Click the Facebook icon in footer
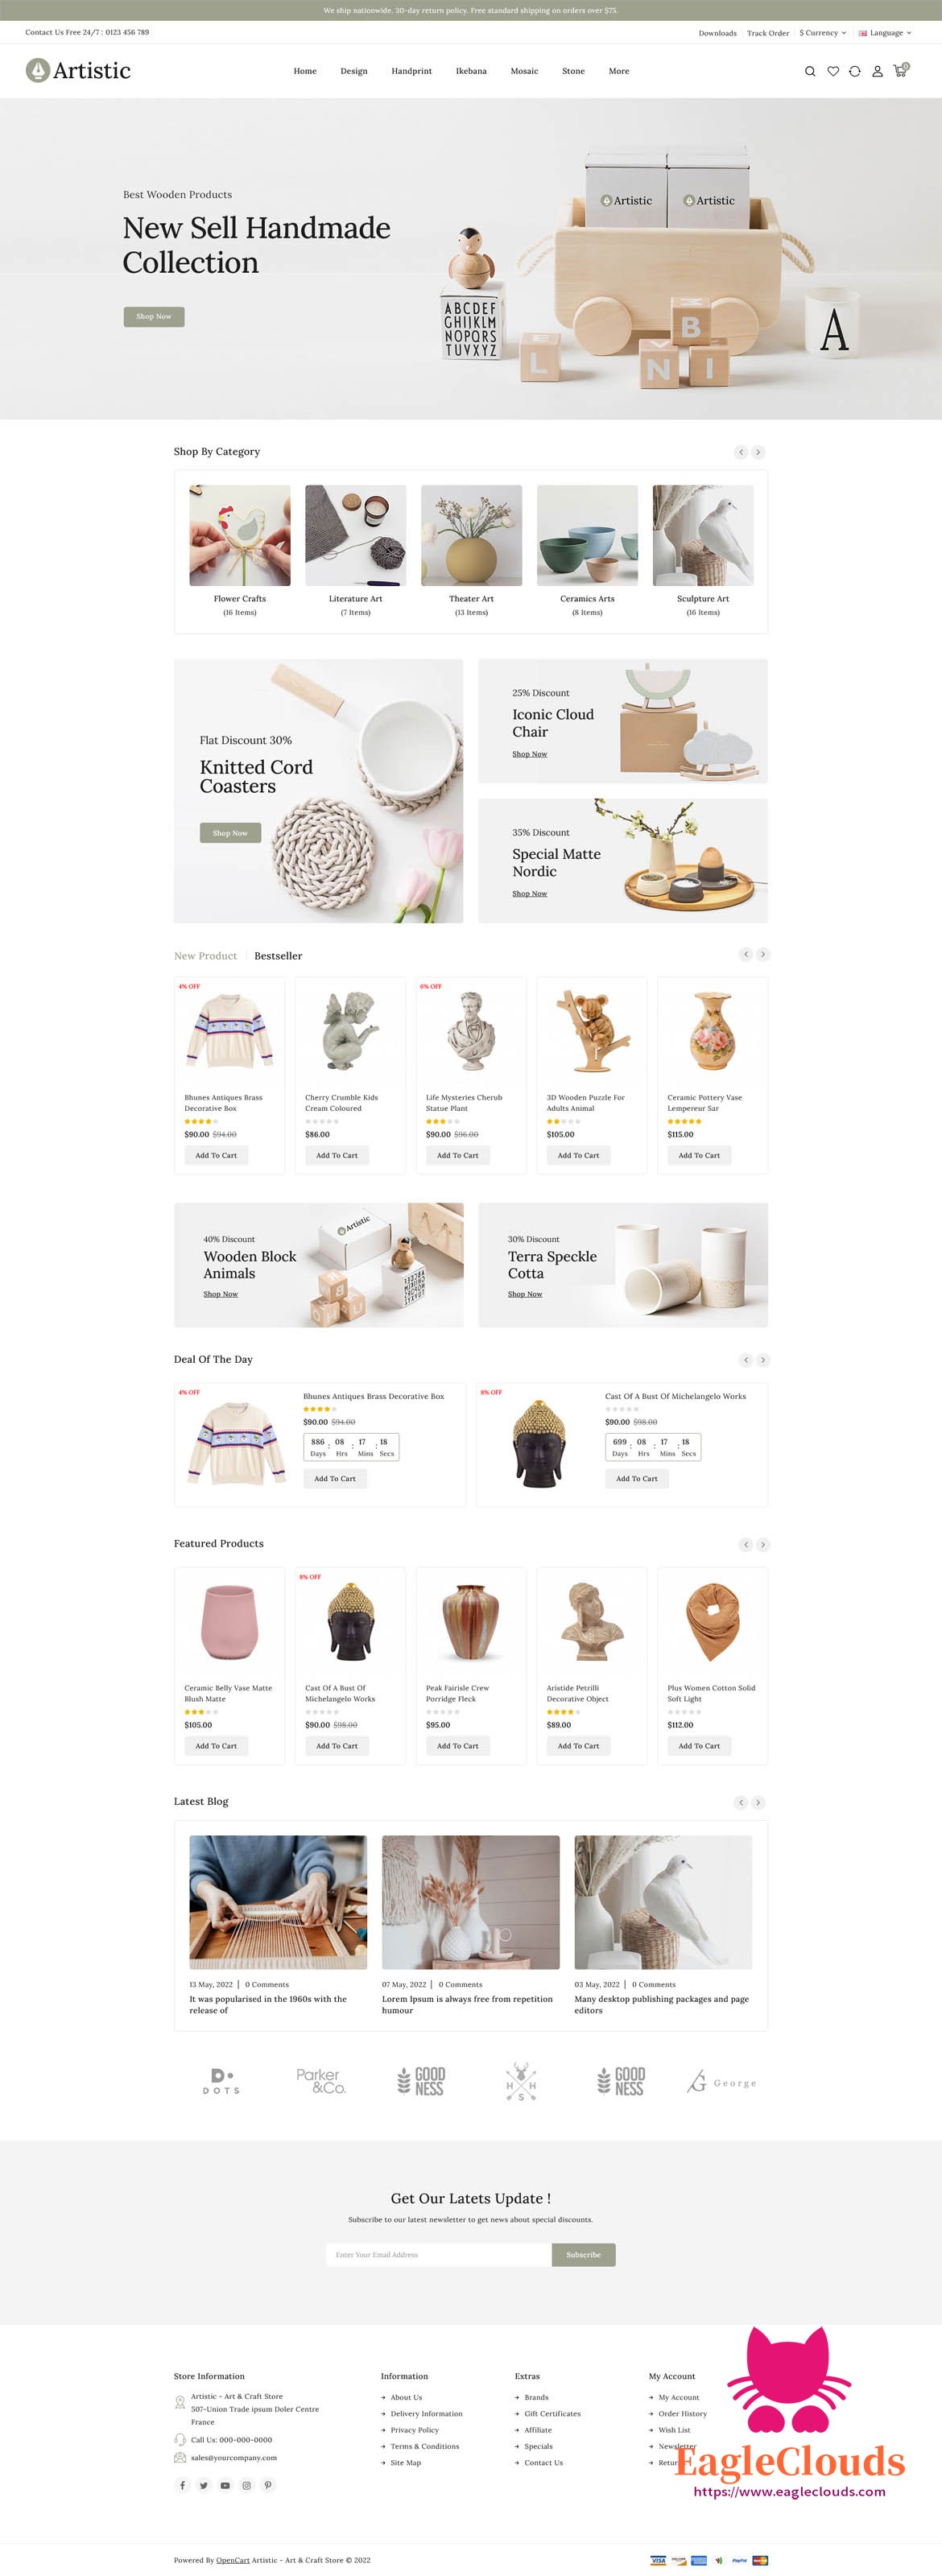 (182, 2485)
